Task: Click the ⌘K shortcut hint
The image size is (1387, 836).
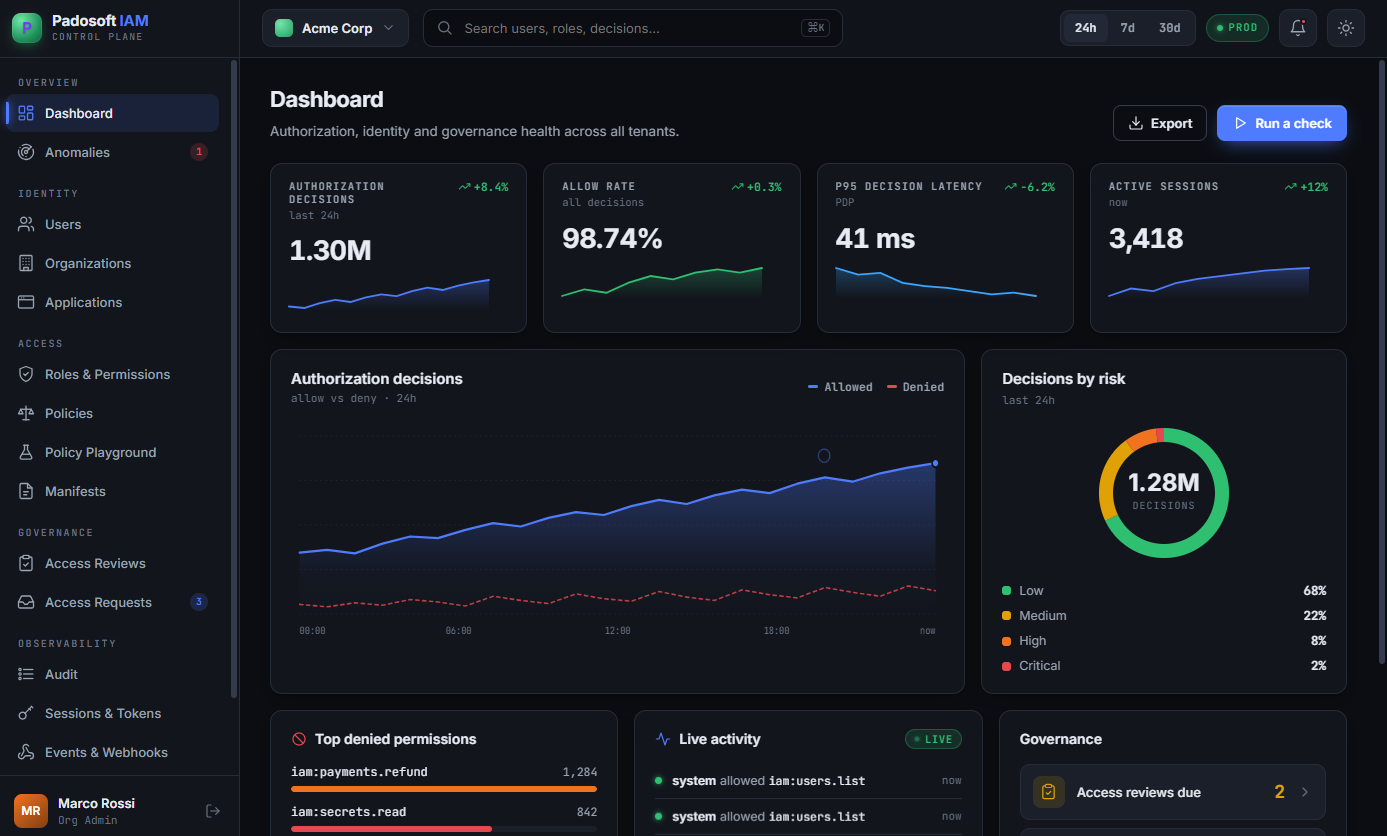Action: pos(816,28)
